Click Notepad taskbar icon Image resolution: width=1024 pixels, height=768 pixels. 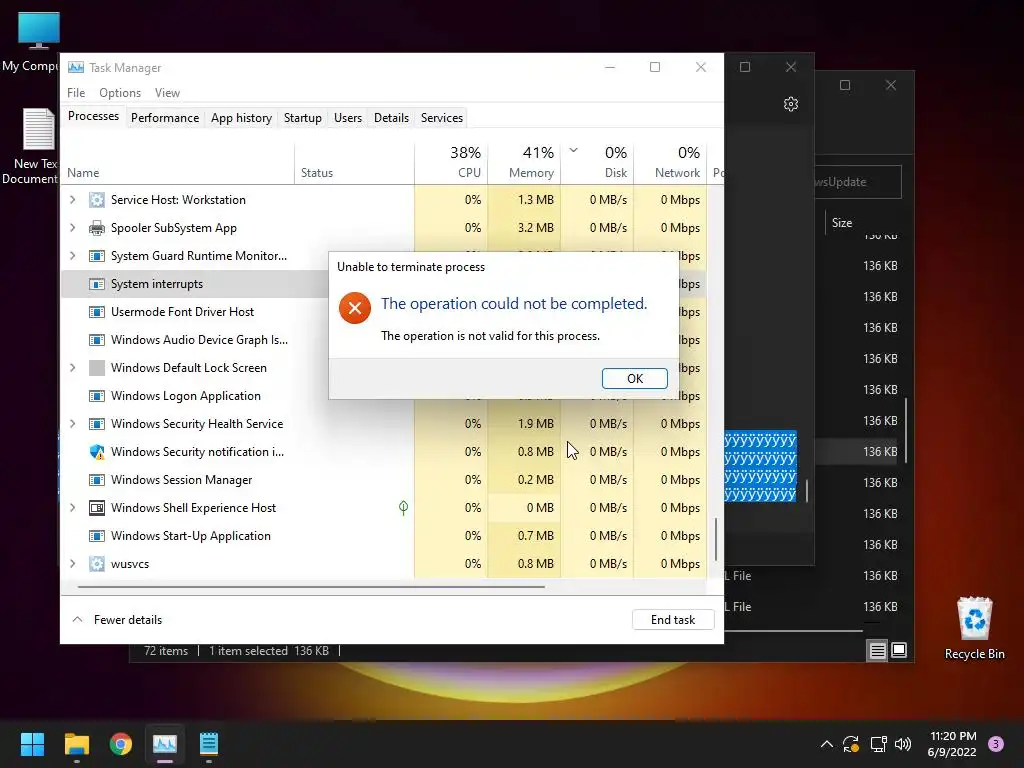coord(208,744)
